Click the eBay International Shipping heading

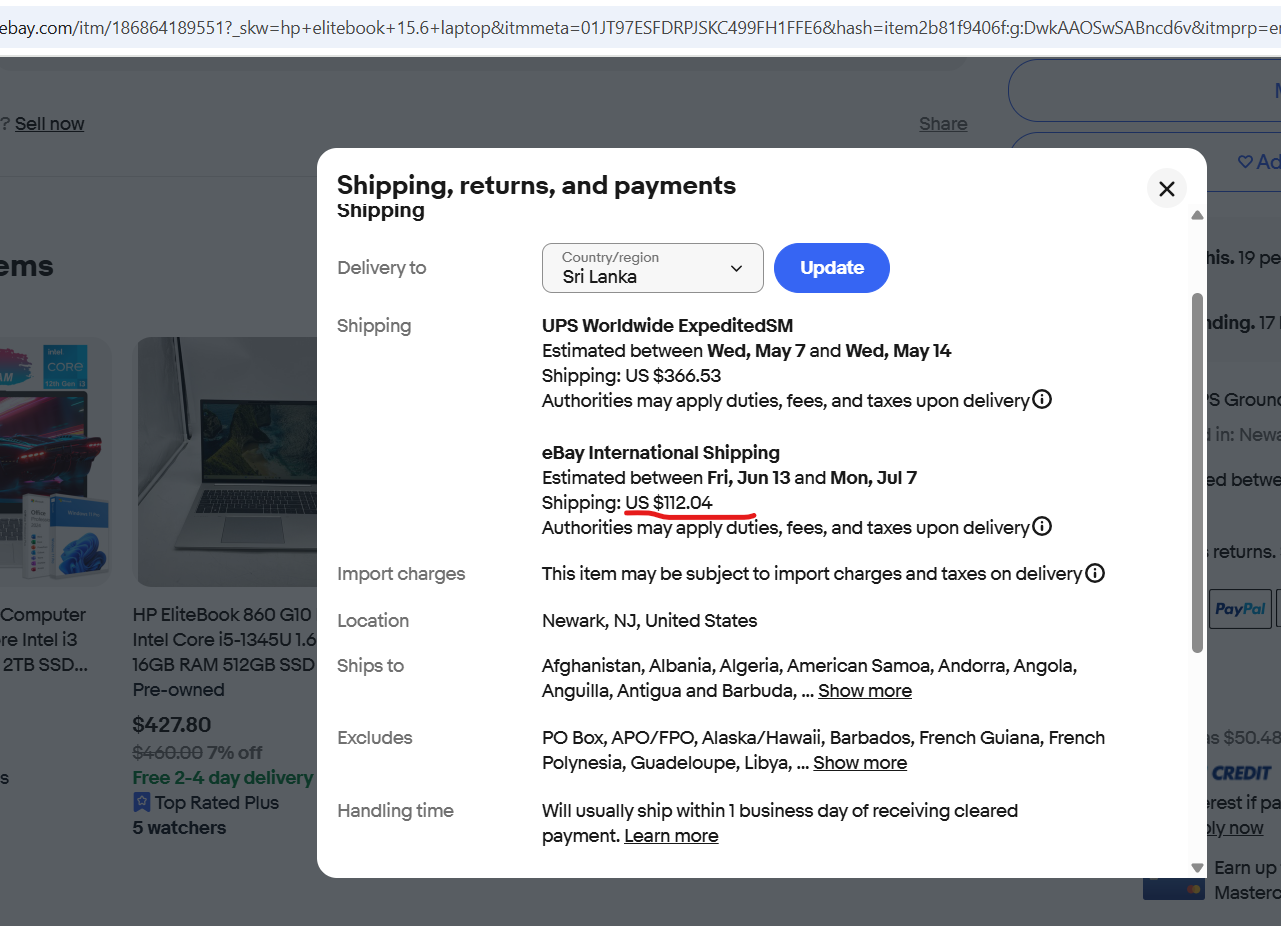[661, 452]
